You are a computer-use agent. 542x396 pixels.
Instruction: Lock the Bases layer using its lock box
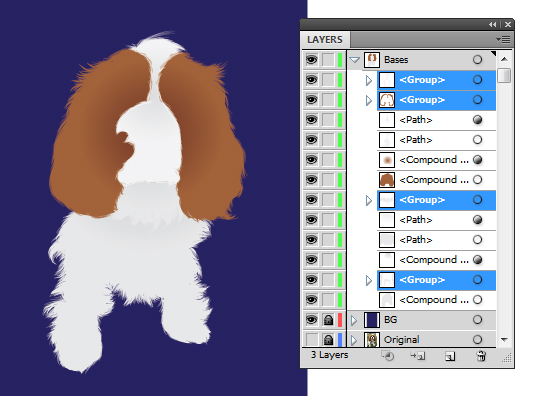[x=328, y=60]
